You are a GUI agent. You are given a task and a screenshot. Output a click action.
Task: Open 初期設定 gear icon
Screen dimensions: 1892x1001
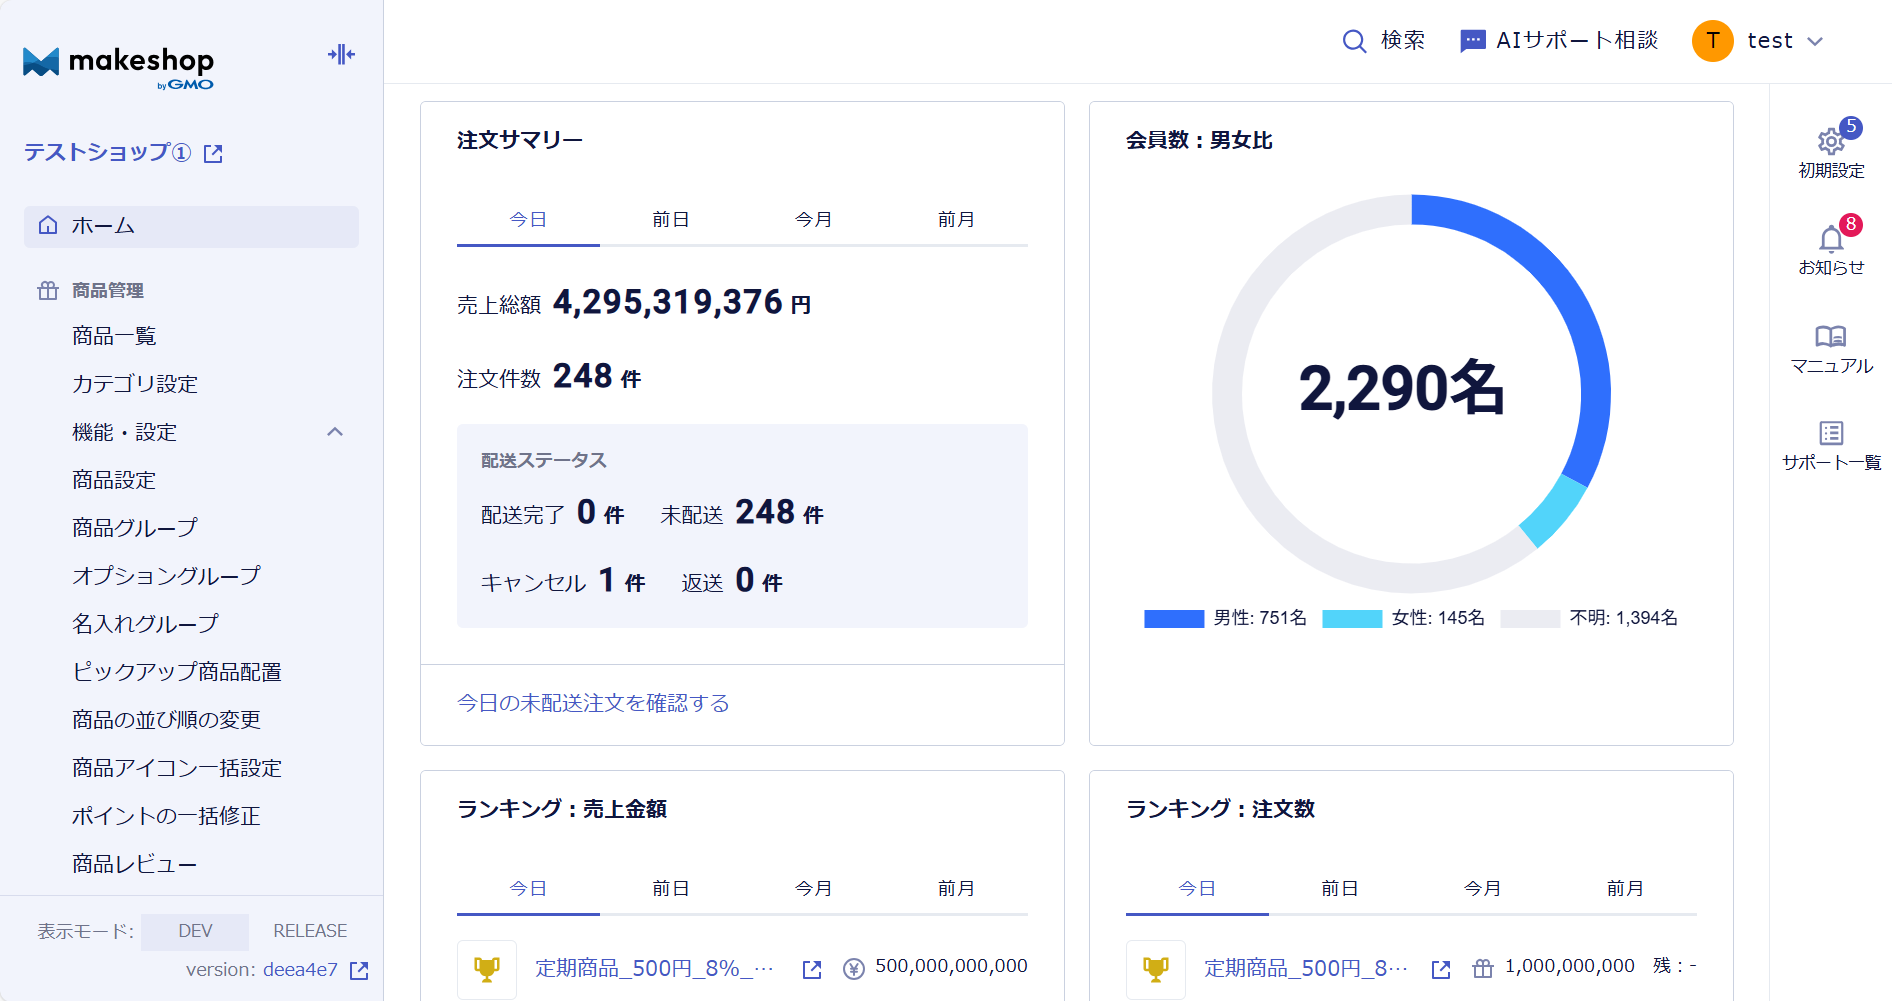[x=1830, y=142]
